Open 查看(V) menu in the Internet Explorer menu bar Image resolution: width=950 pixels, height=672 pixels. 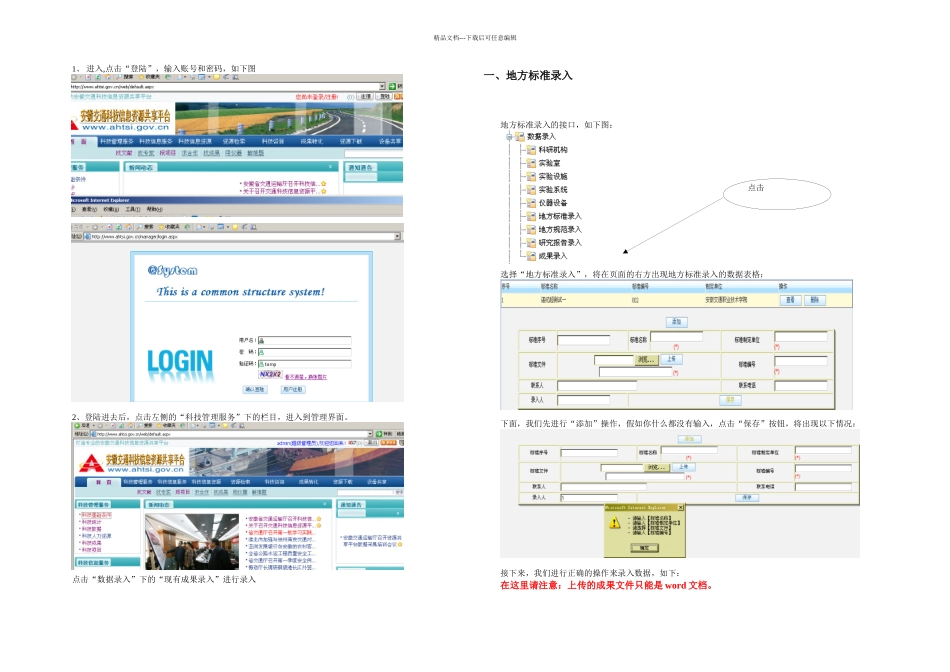click(89, 210)
